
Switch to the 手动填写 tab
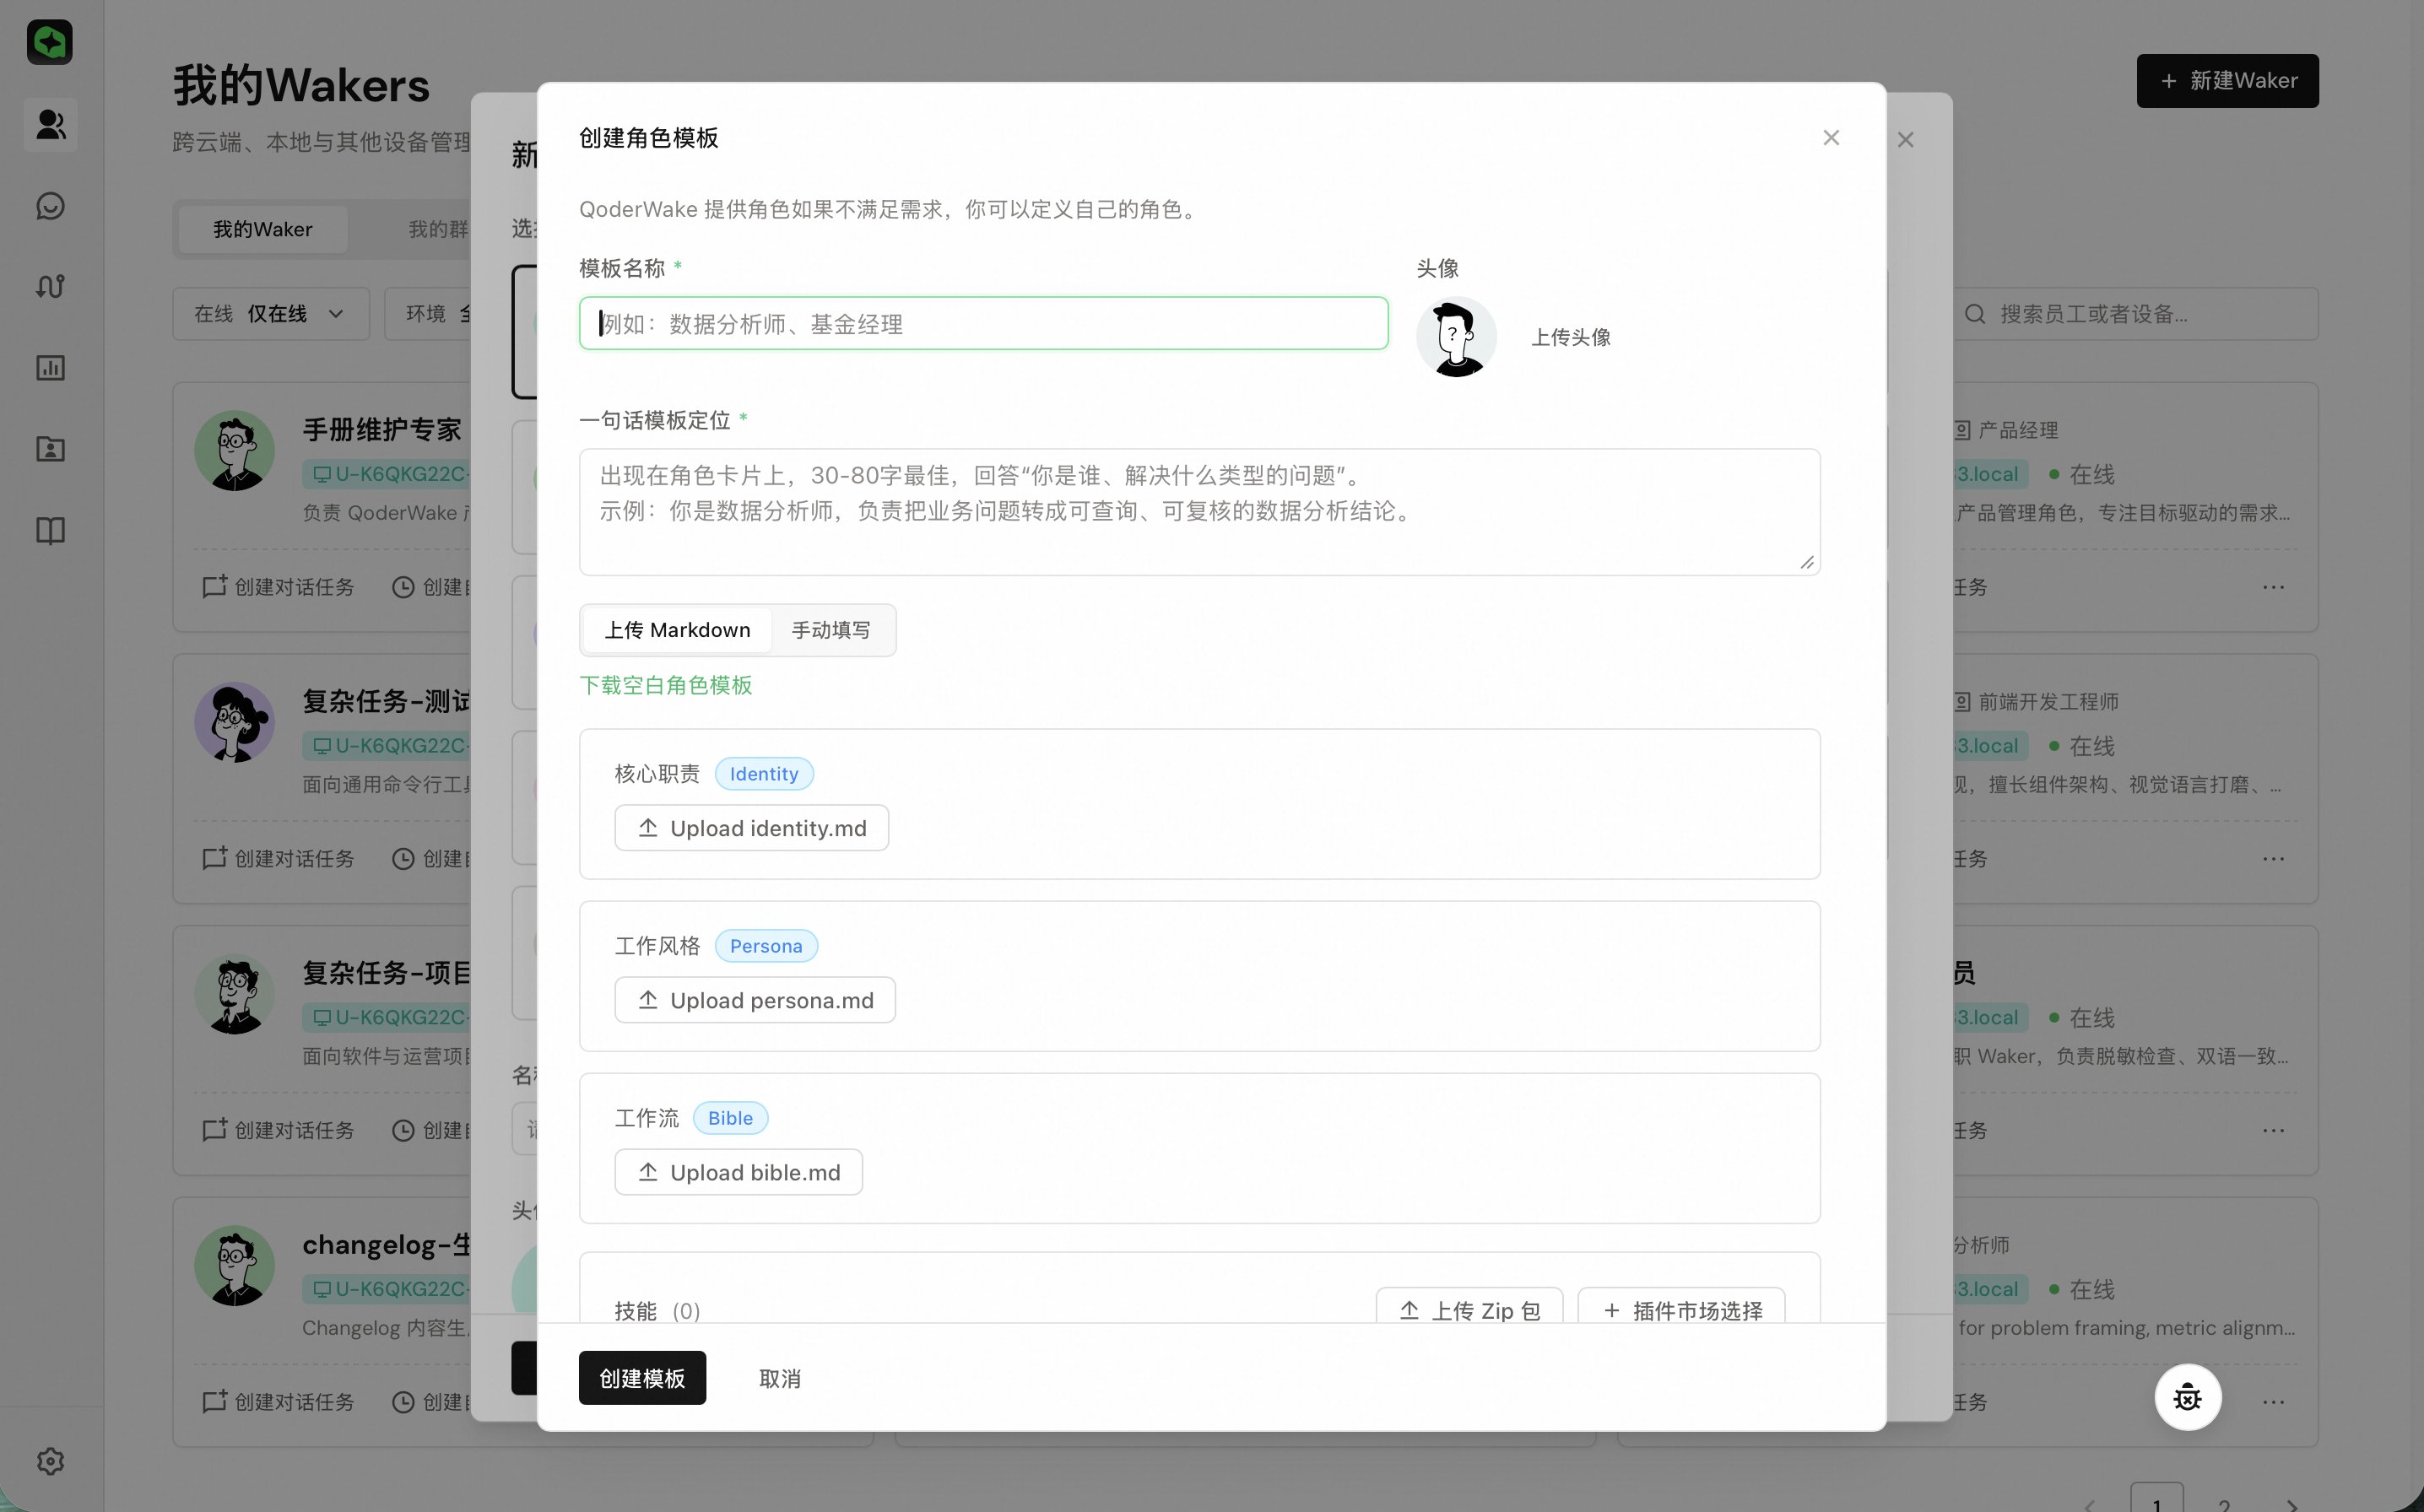[x=831, y=630]
